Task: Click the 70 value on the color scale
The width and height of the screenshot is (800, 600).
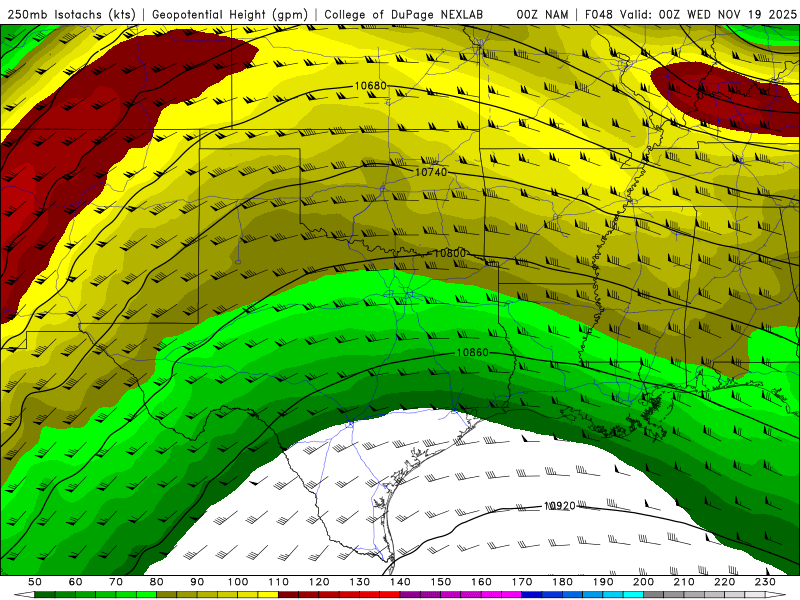Action: pos(116,582)
